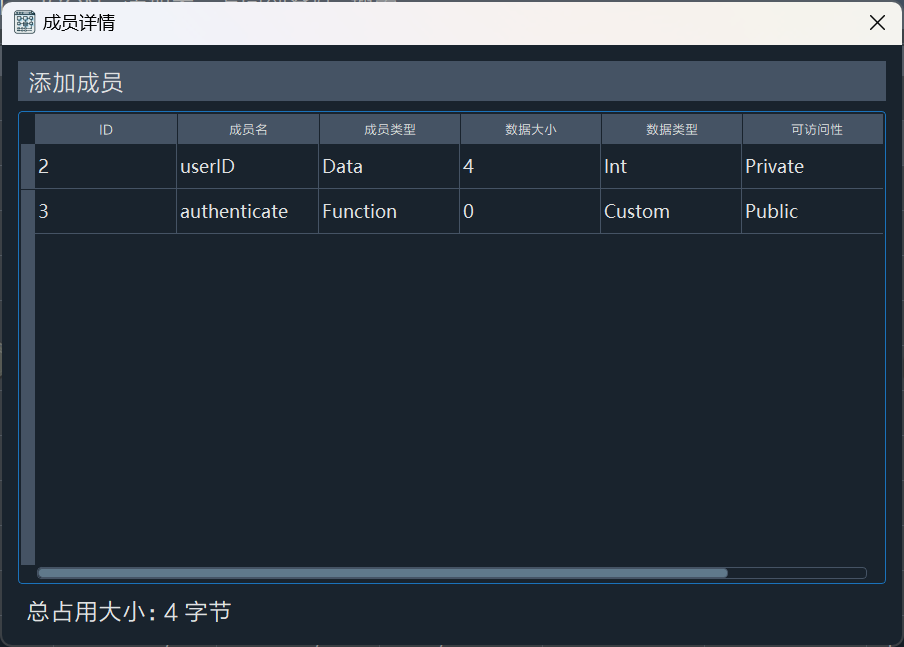Sort by the ID column header
Screen dimensions: 904x647
pos(106,129)
